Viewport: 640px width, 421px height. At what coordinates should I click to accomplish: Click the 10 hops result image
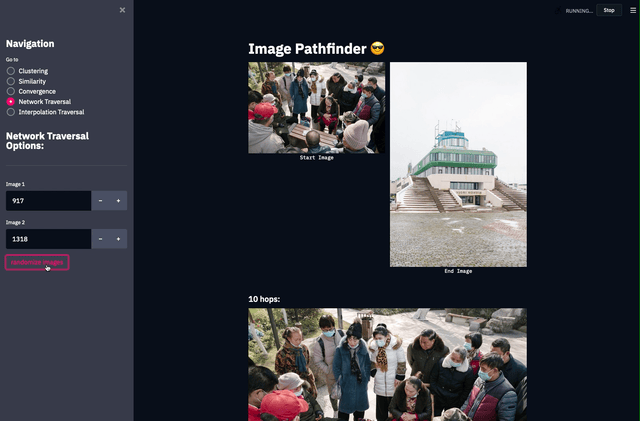(387, 364)
